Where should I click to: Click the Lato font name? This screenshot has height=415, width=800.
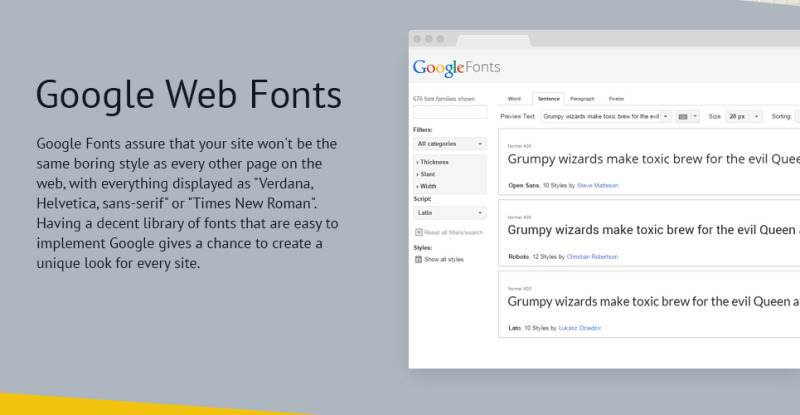[x=514, y=328]
